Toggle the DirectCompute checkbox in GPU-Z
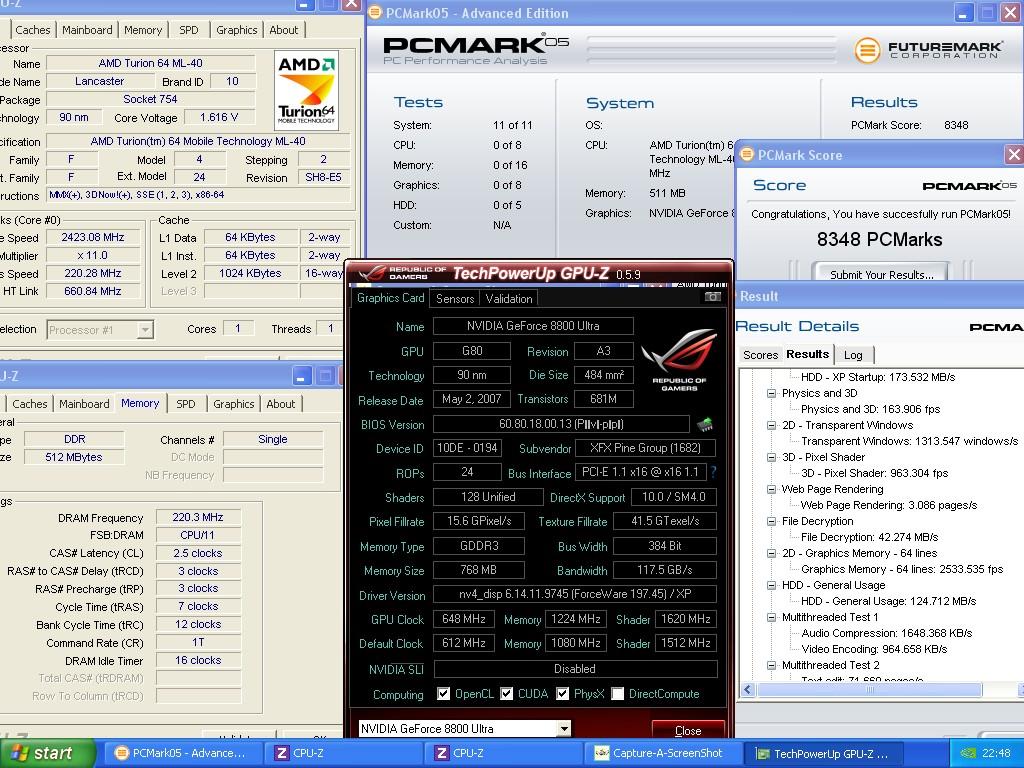Viewport: 1024px width, 768px height. point(617,694)
